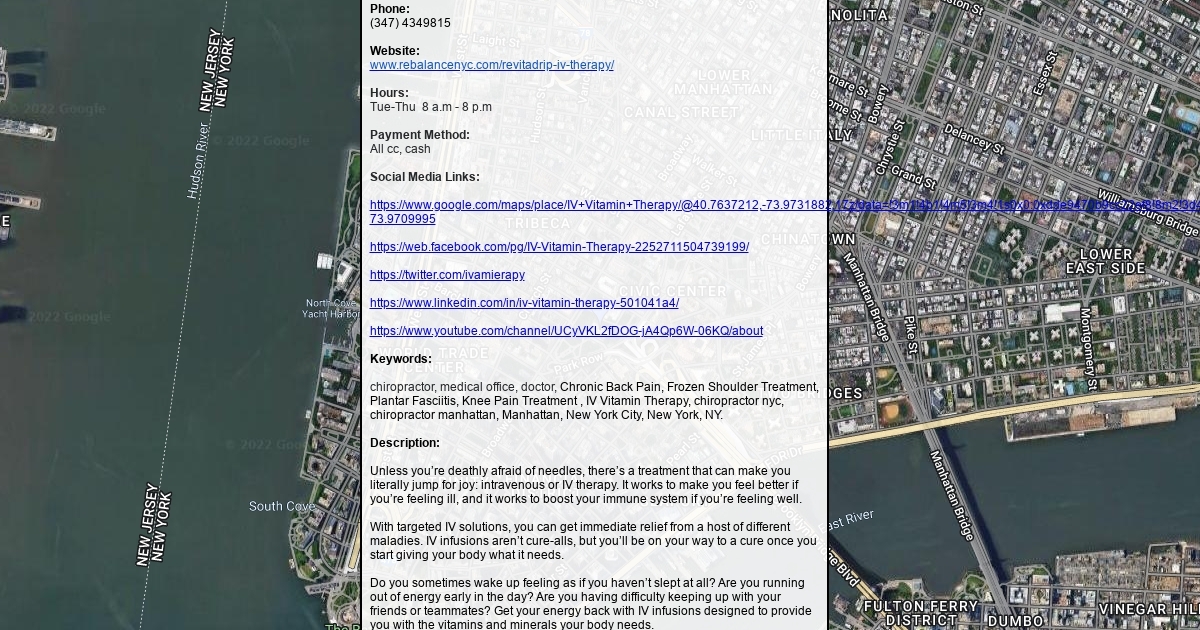Image resolution: width=1200 pixels, height=630 pixels.
Task: Click the Pike St street label
Action: point(910,335)
